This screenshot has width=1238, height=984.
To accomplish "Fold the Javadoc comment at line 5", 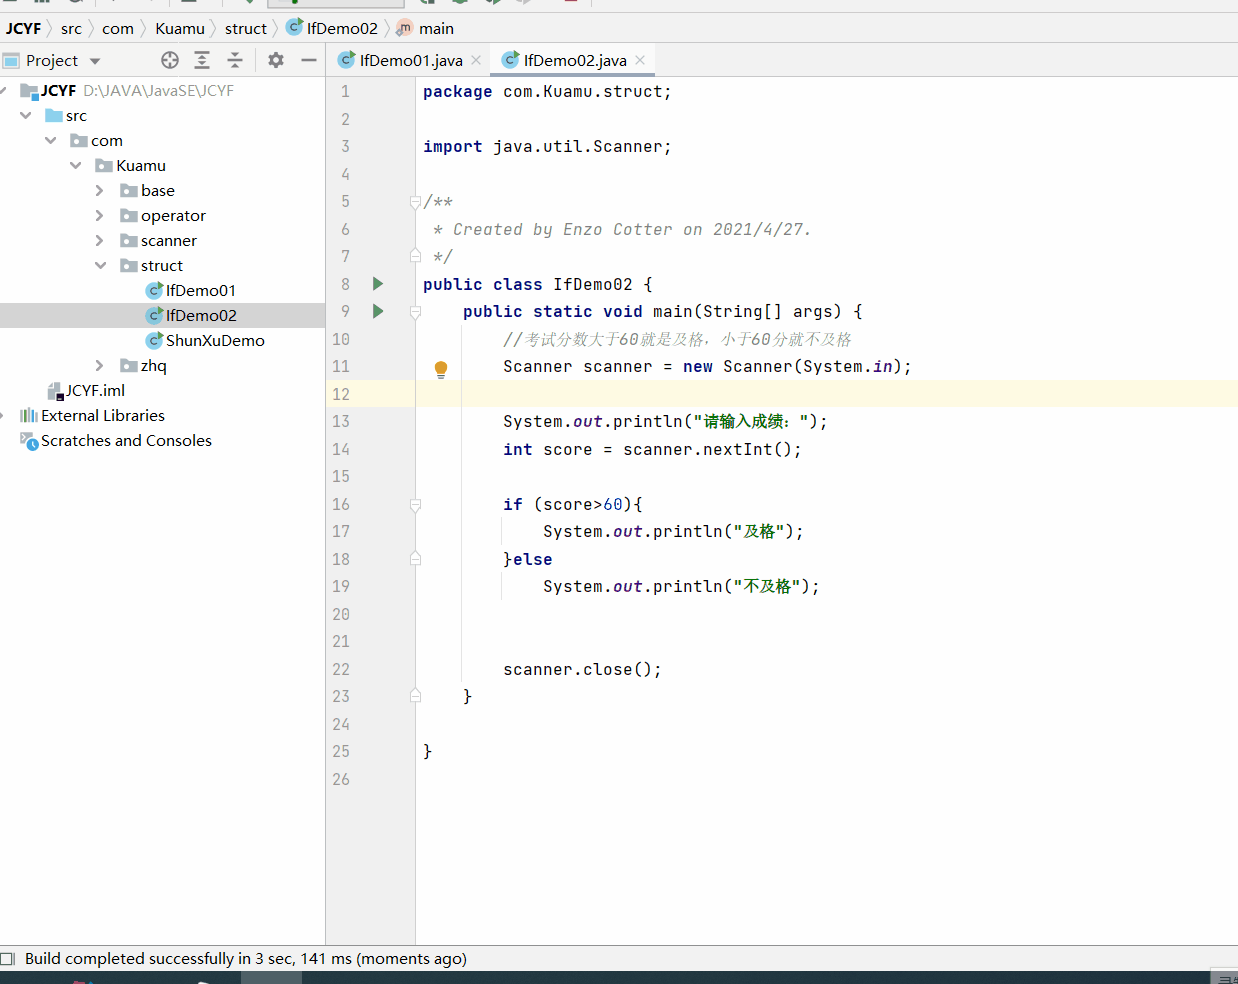I will 415,202.
